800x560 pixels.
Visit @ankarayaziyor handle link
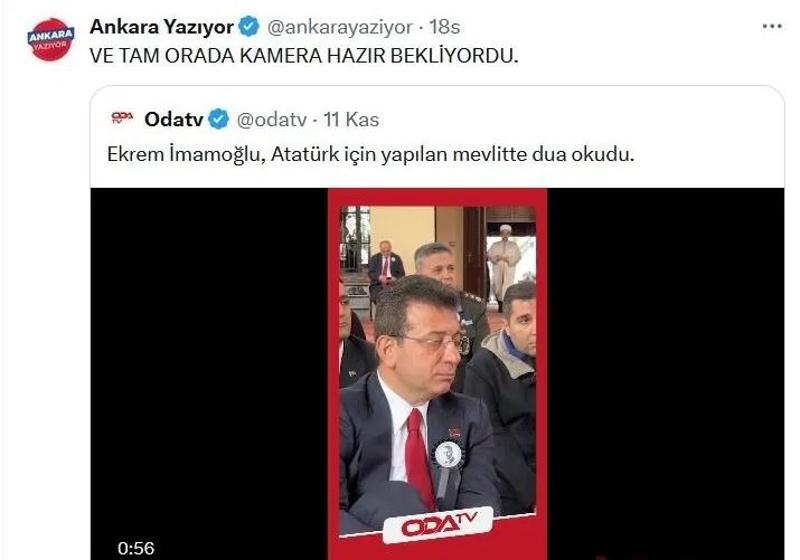339,28
